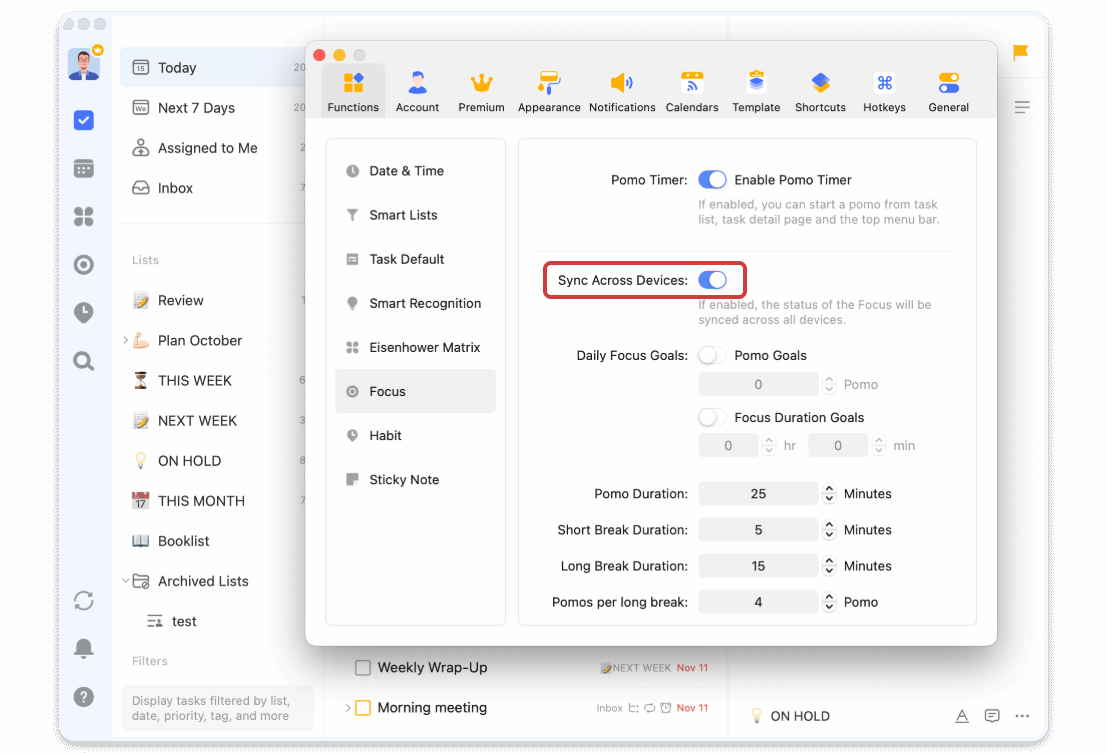Open the notifications bell icon
This screenshot has width=1107, height=753.
pos(84,648)
